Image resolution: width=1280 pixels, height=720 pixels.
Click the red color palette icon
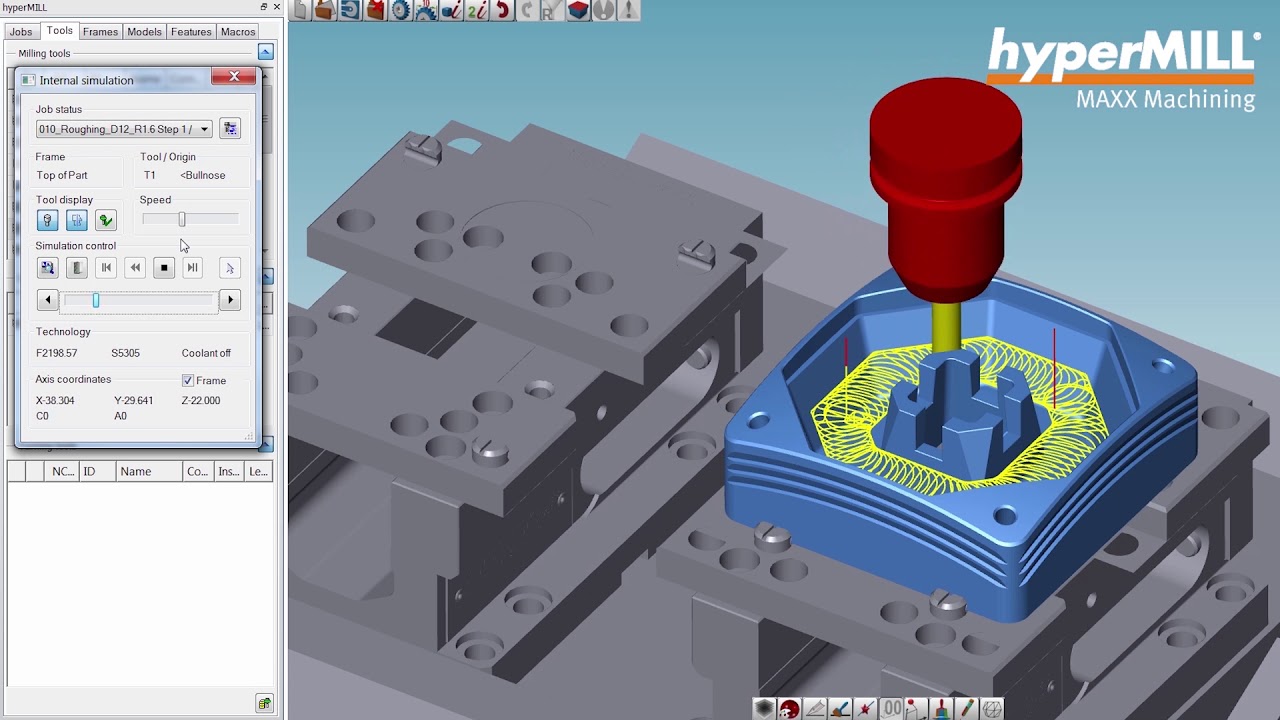click(x=790, y=709)
